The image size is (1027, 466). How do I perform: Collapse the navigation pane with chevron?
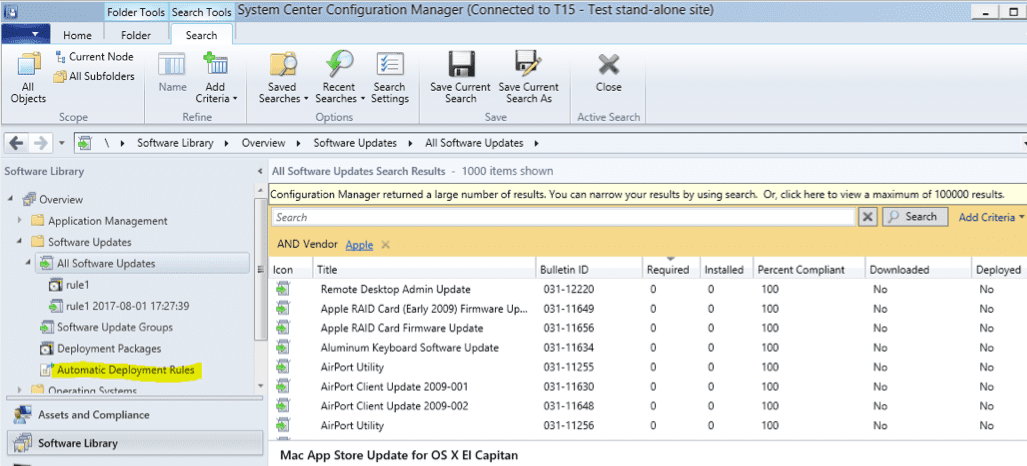tap(261, 171)
